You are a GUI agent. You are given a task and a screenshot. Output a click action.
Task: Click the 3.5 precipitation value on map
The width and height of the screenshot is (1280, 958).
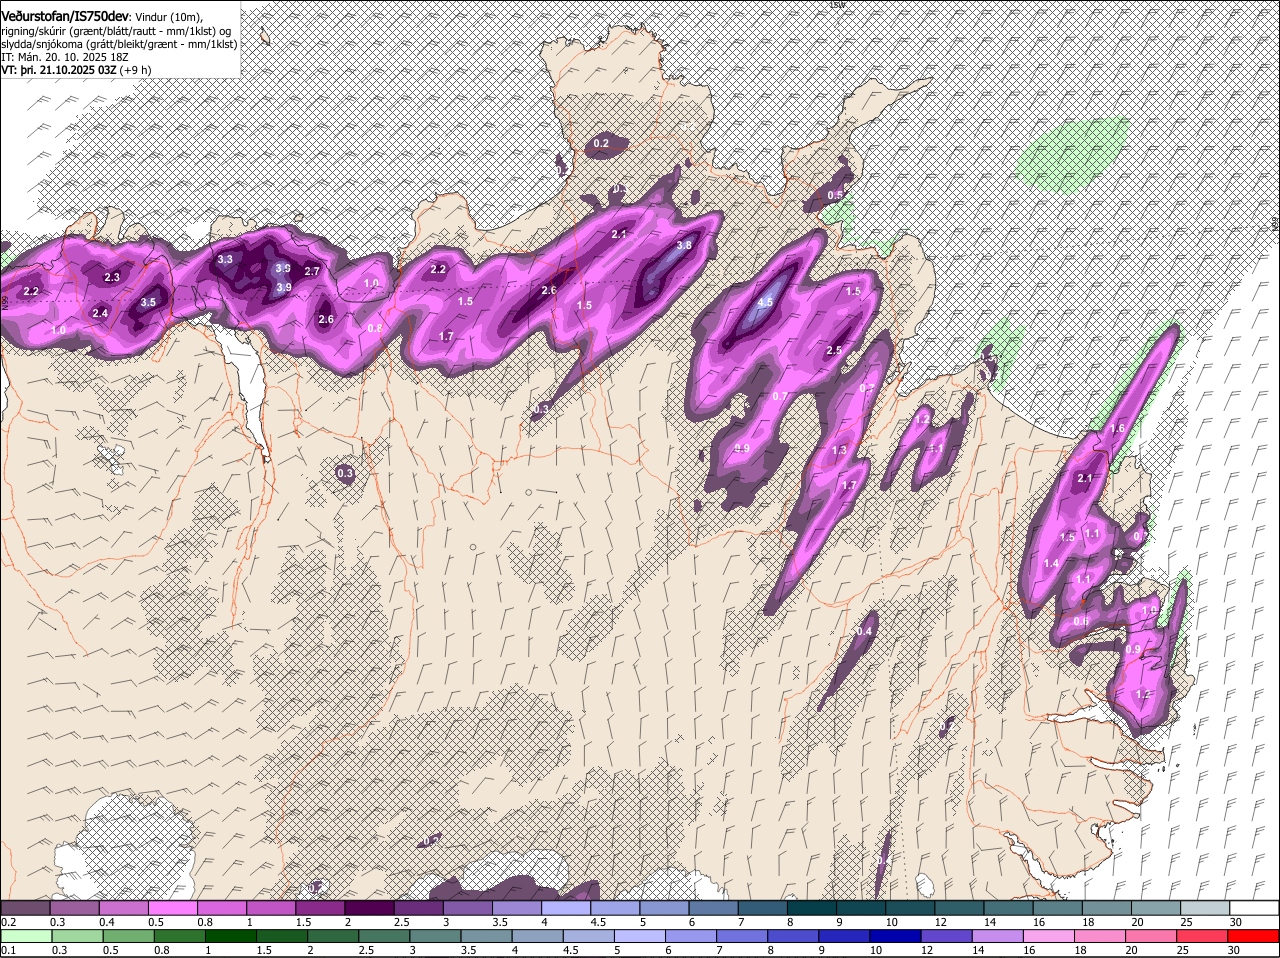point(148,302)
